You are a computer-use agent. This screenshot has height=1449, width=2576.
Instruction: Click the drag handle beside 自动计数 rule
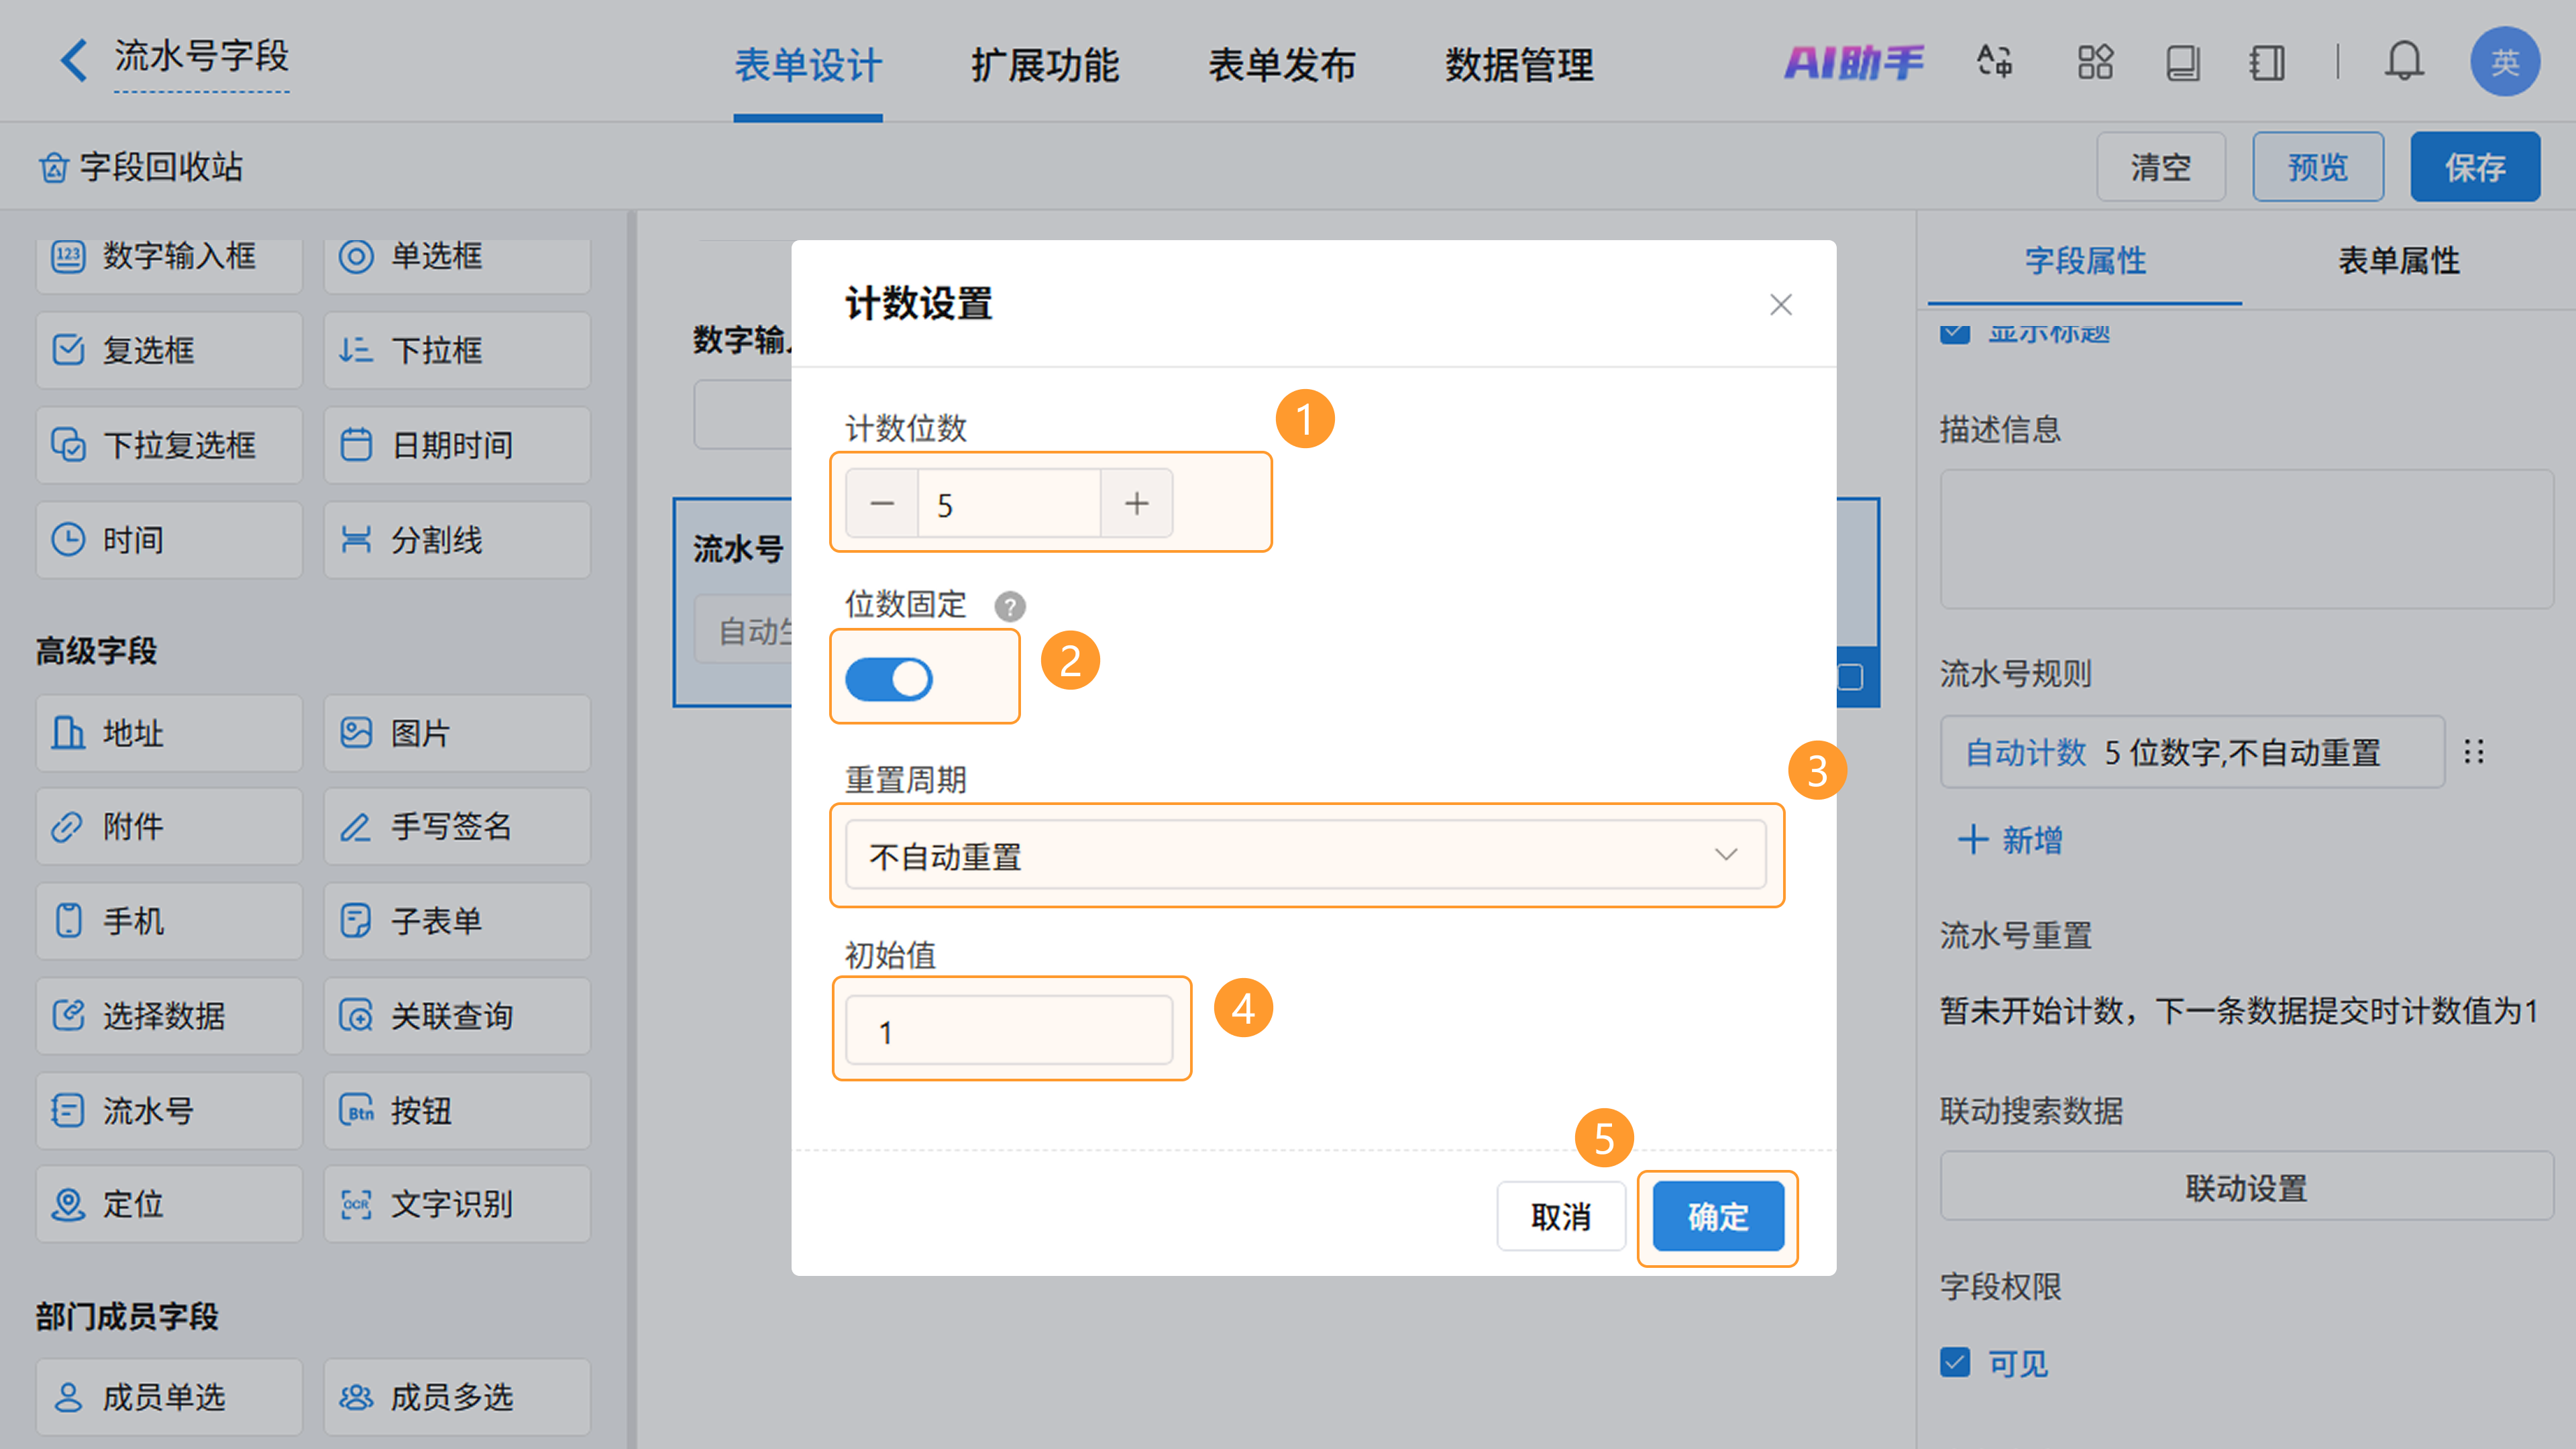pos(2473,752)
